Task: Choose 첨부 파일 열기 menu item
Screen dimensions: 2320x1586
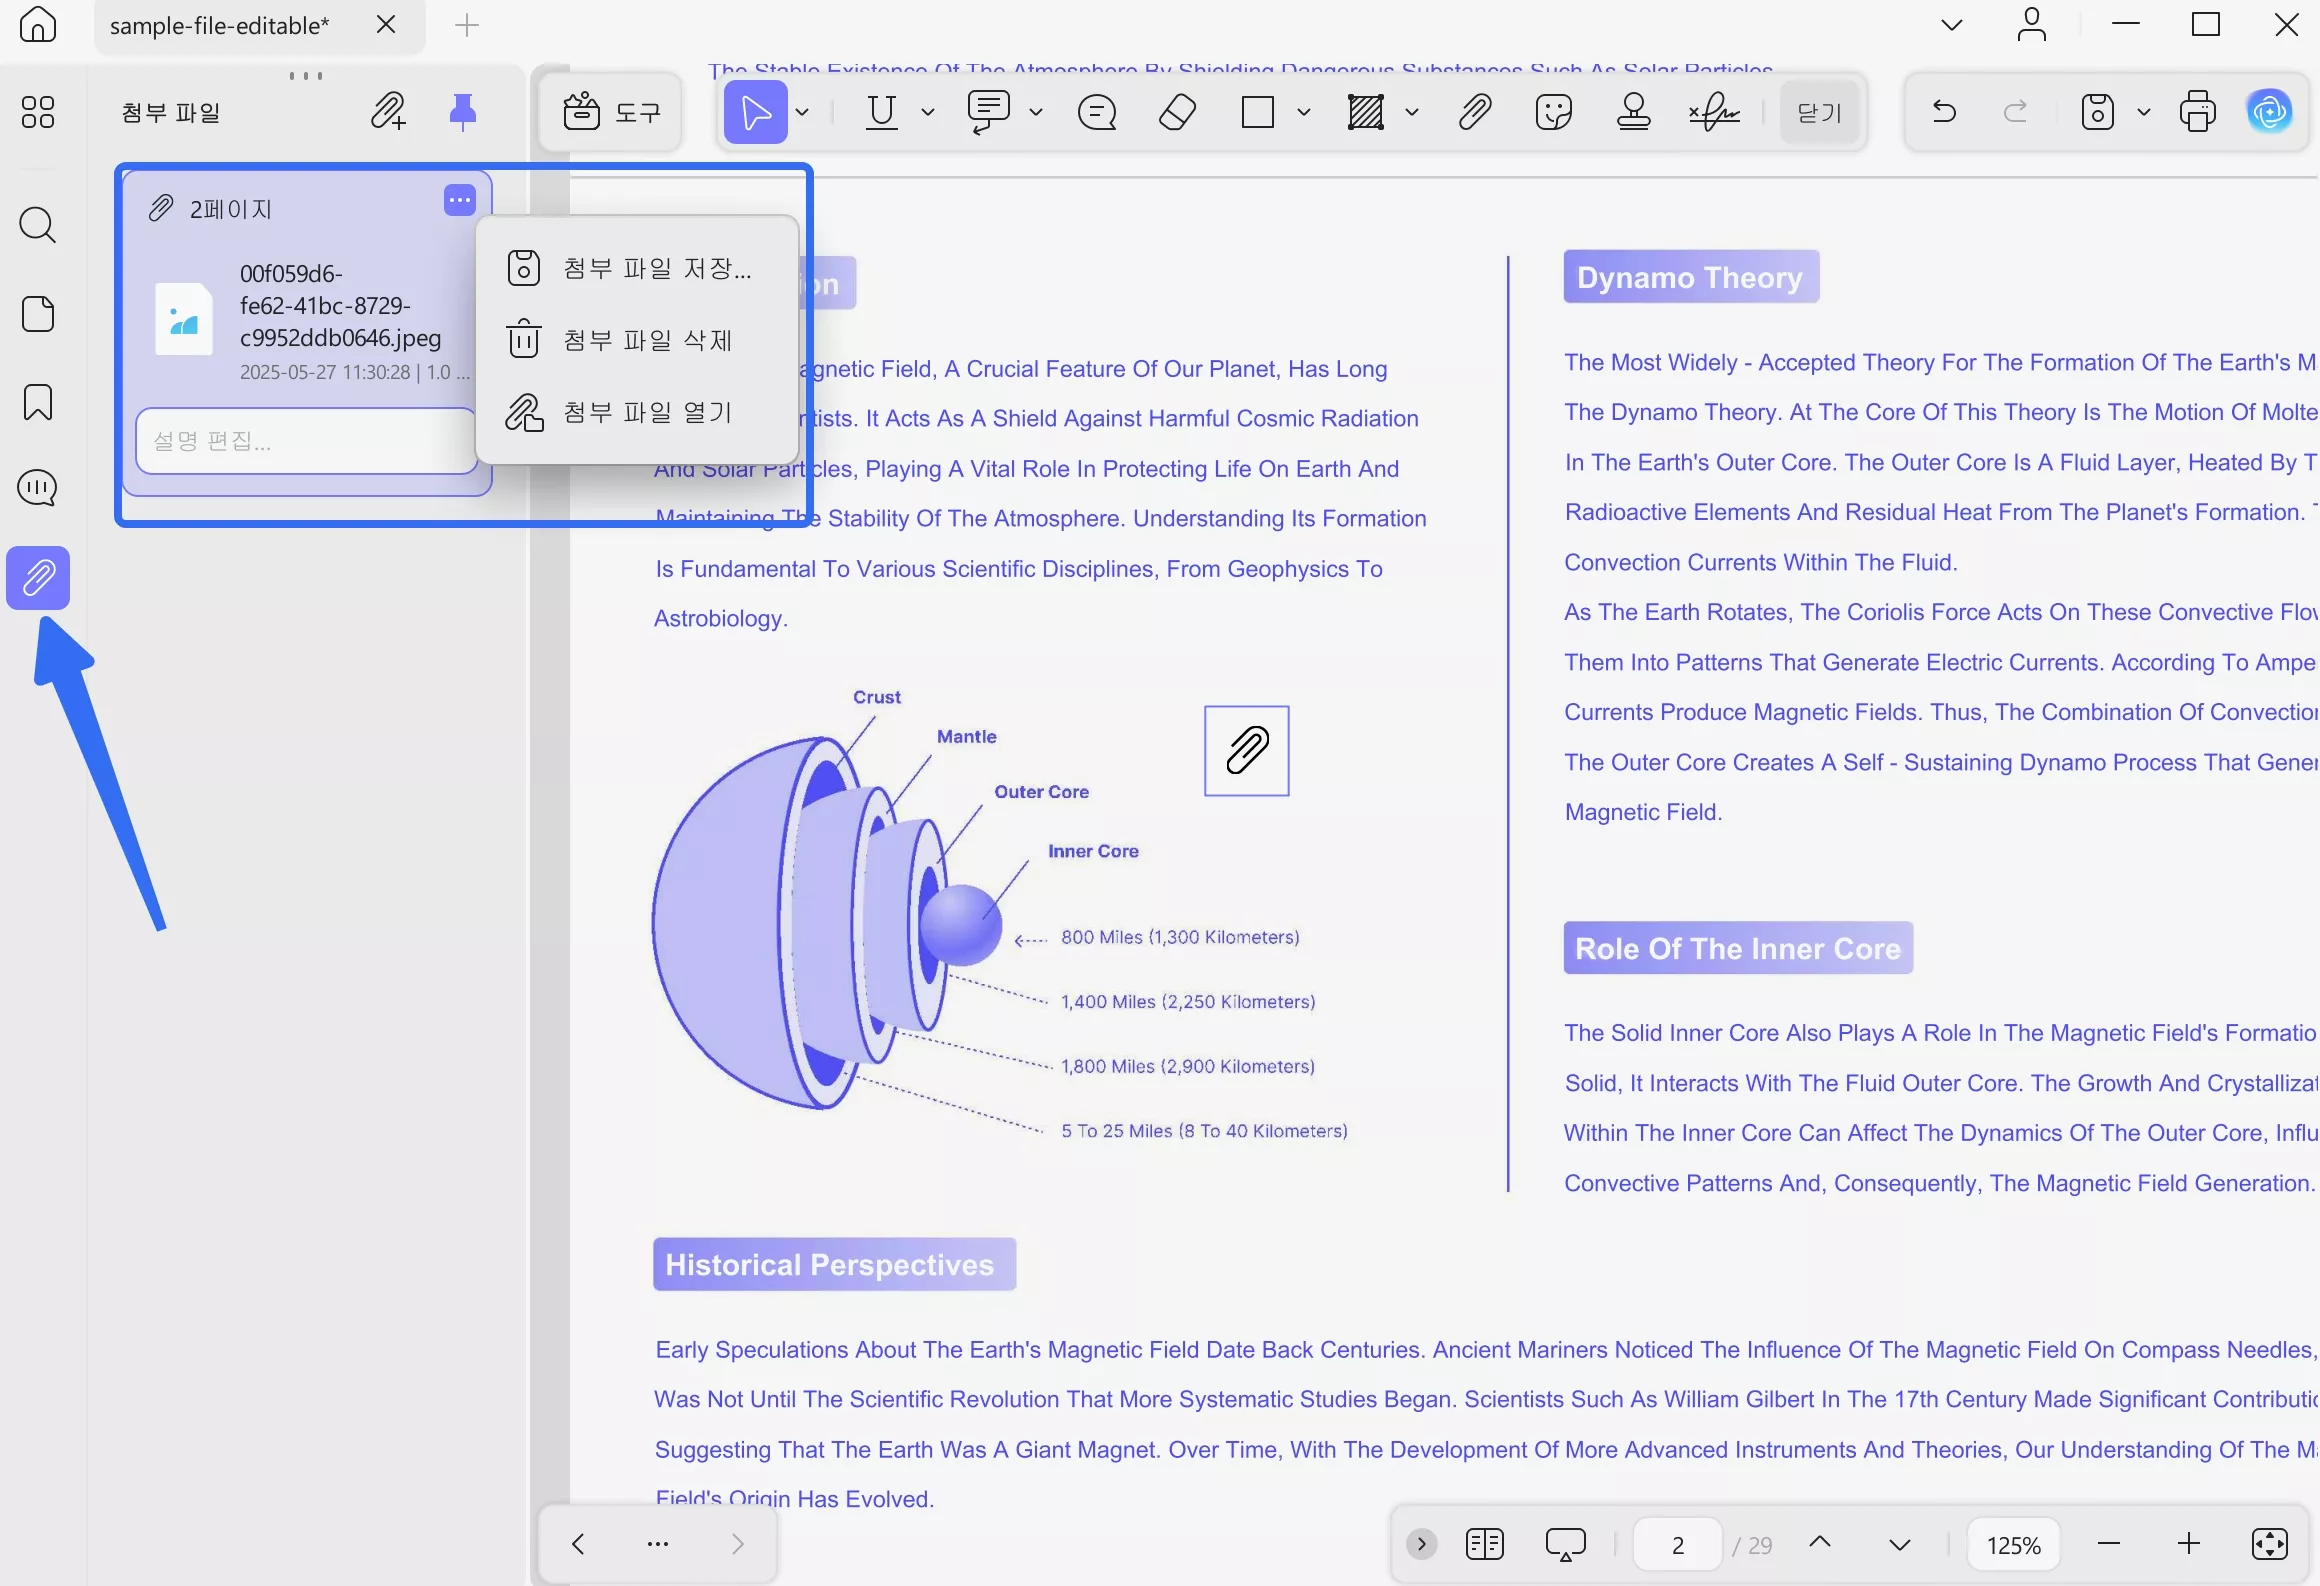Action: click(637, 412)
